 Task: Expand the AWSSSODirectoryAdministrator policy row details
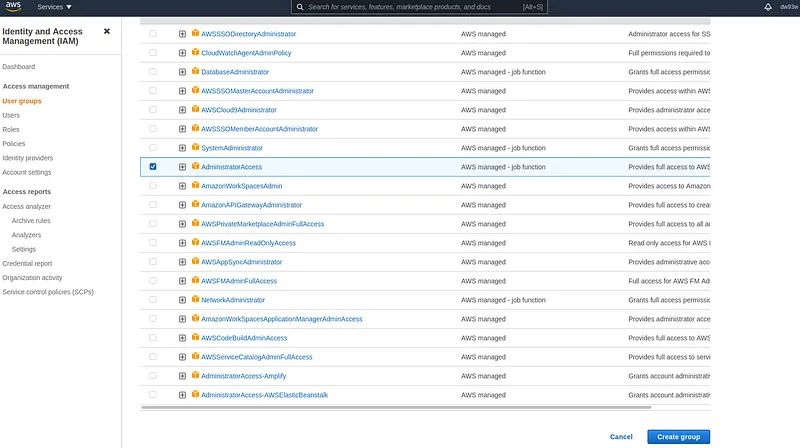182,34
